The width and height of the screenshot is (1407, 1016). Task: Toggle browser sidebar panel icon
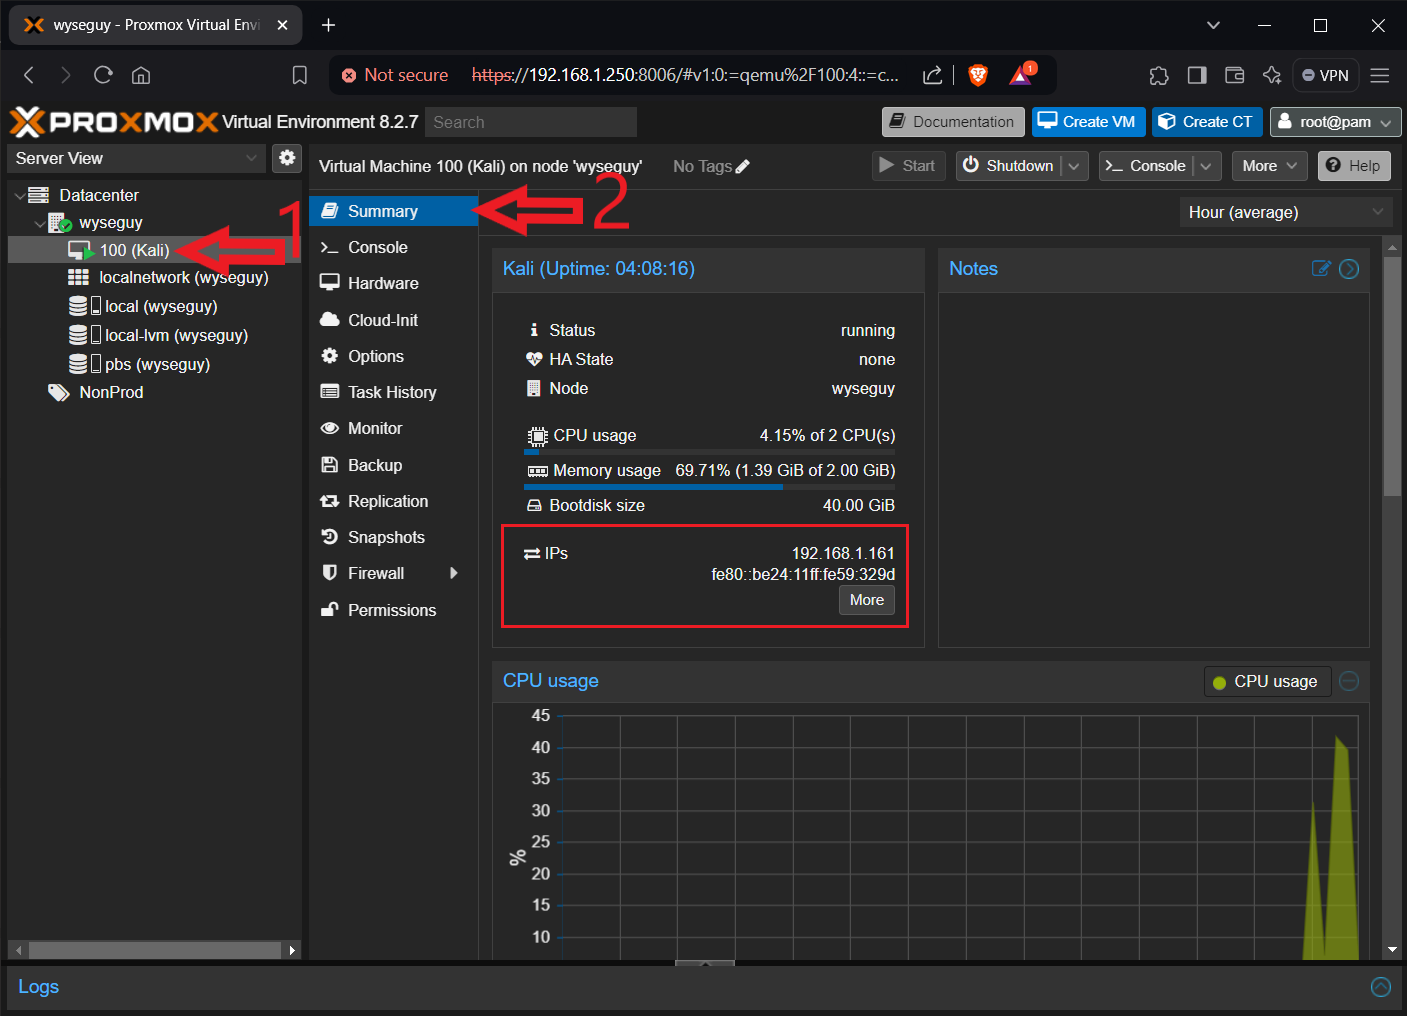tap(1197, 75)
